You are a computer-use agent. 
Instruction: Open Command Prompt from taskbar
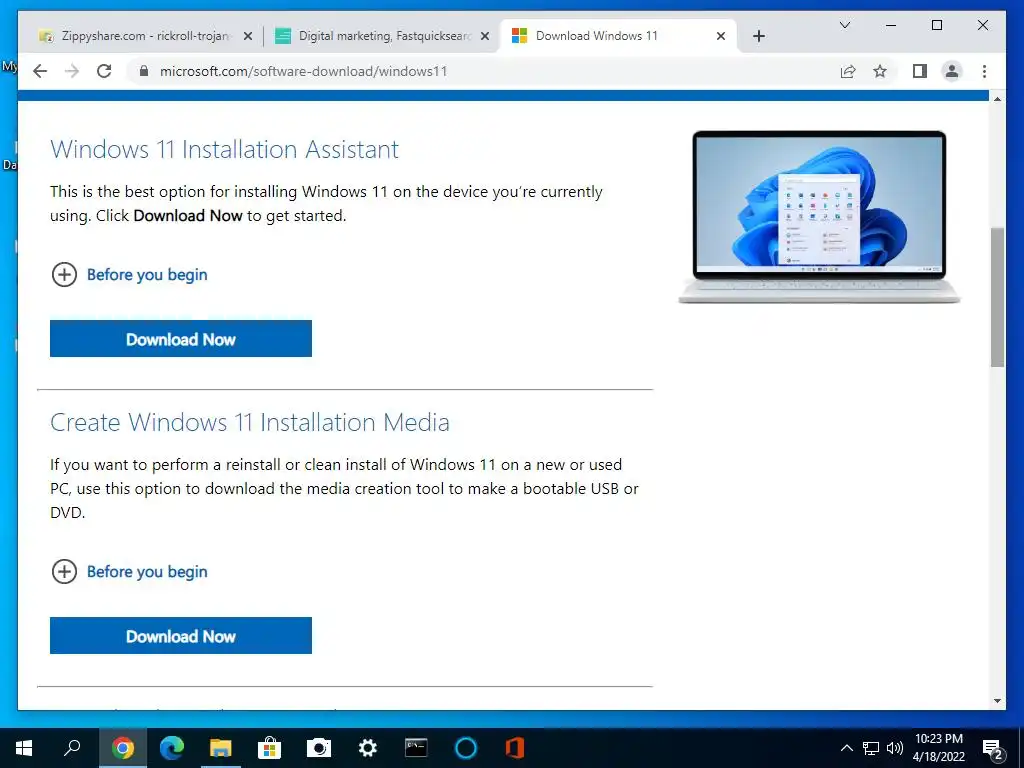pos(416,748)
